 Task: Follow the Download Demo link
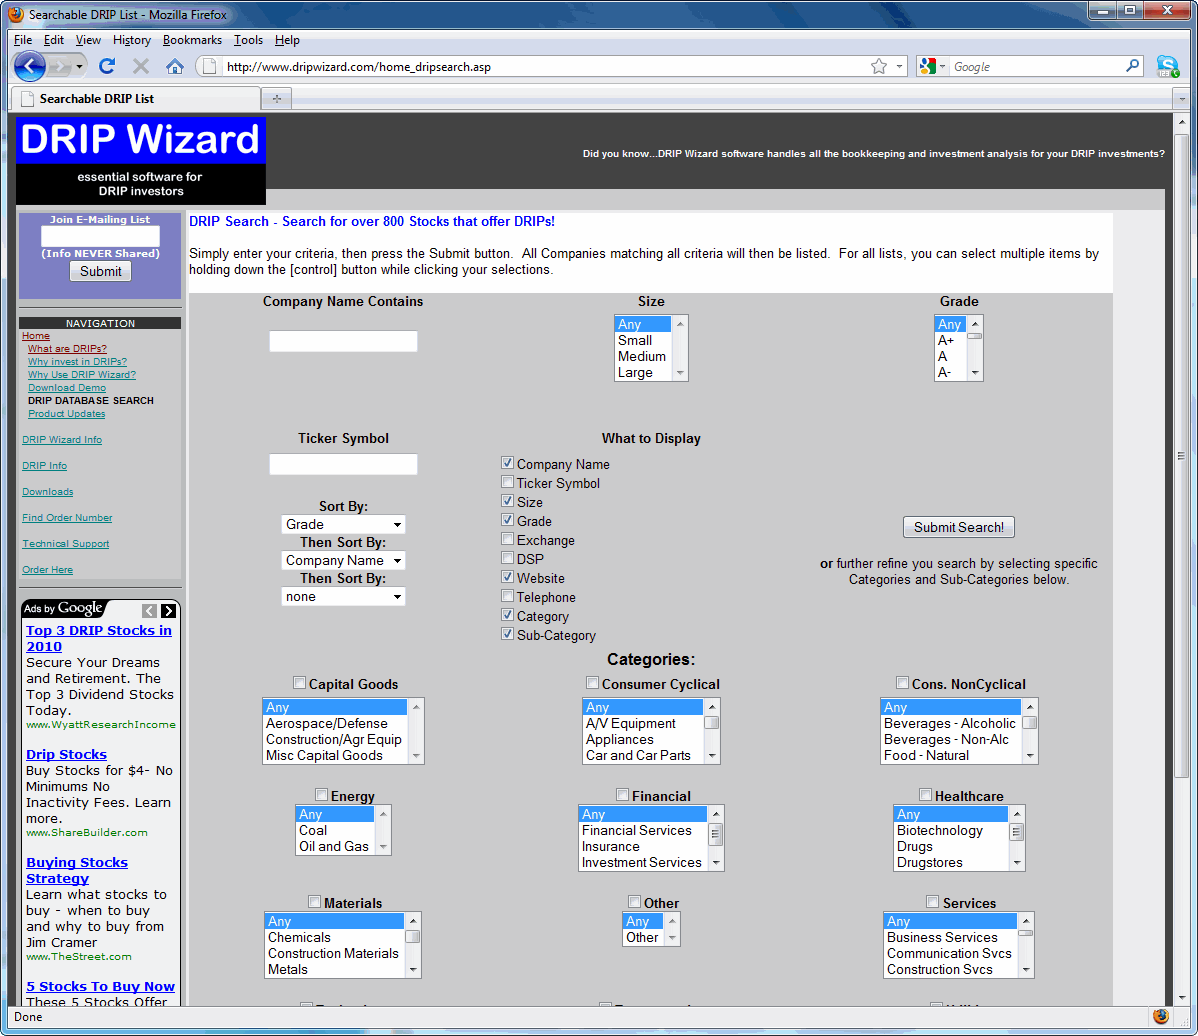[67, 388]
